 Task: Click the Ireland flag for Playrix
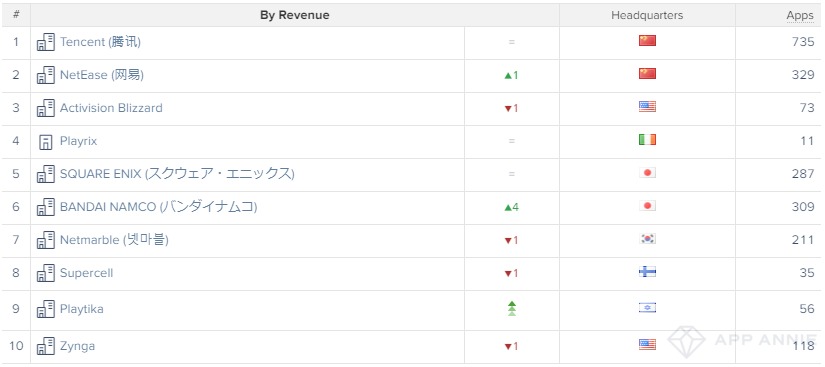click(x=647, y=140)
